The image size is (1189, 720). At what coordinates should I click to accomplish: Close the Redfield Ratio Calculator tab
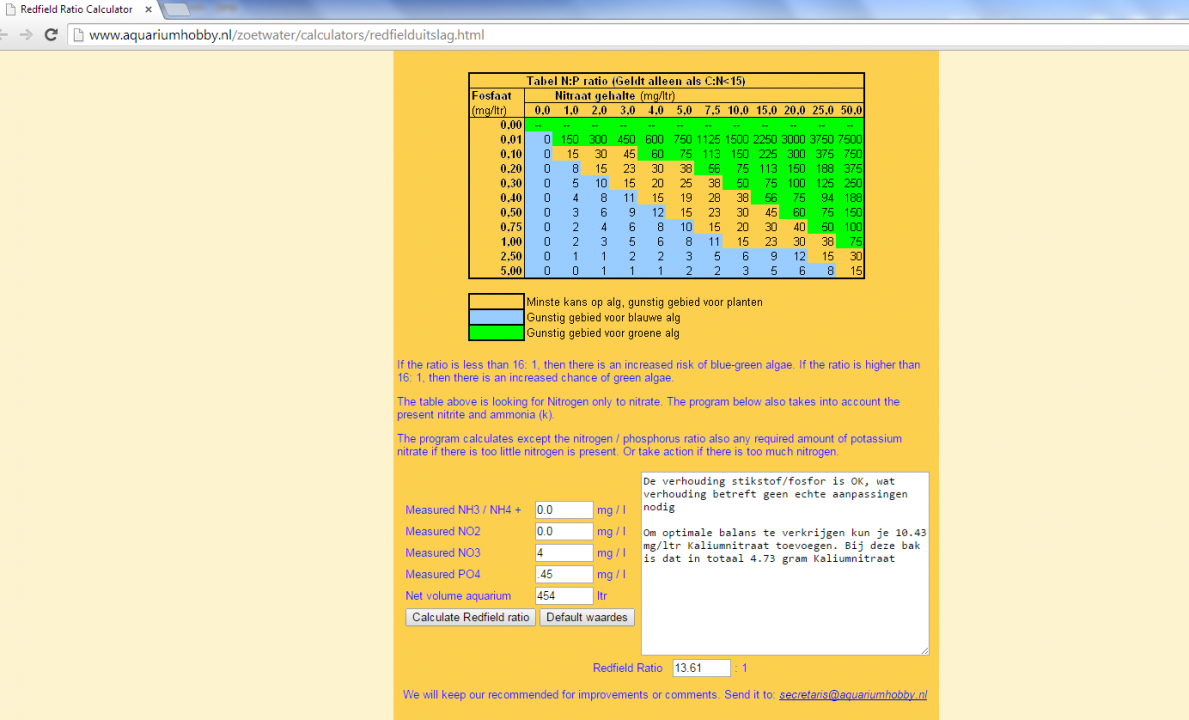click(x=148, y=10)
